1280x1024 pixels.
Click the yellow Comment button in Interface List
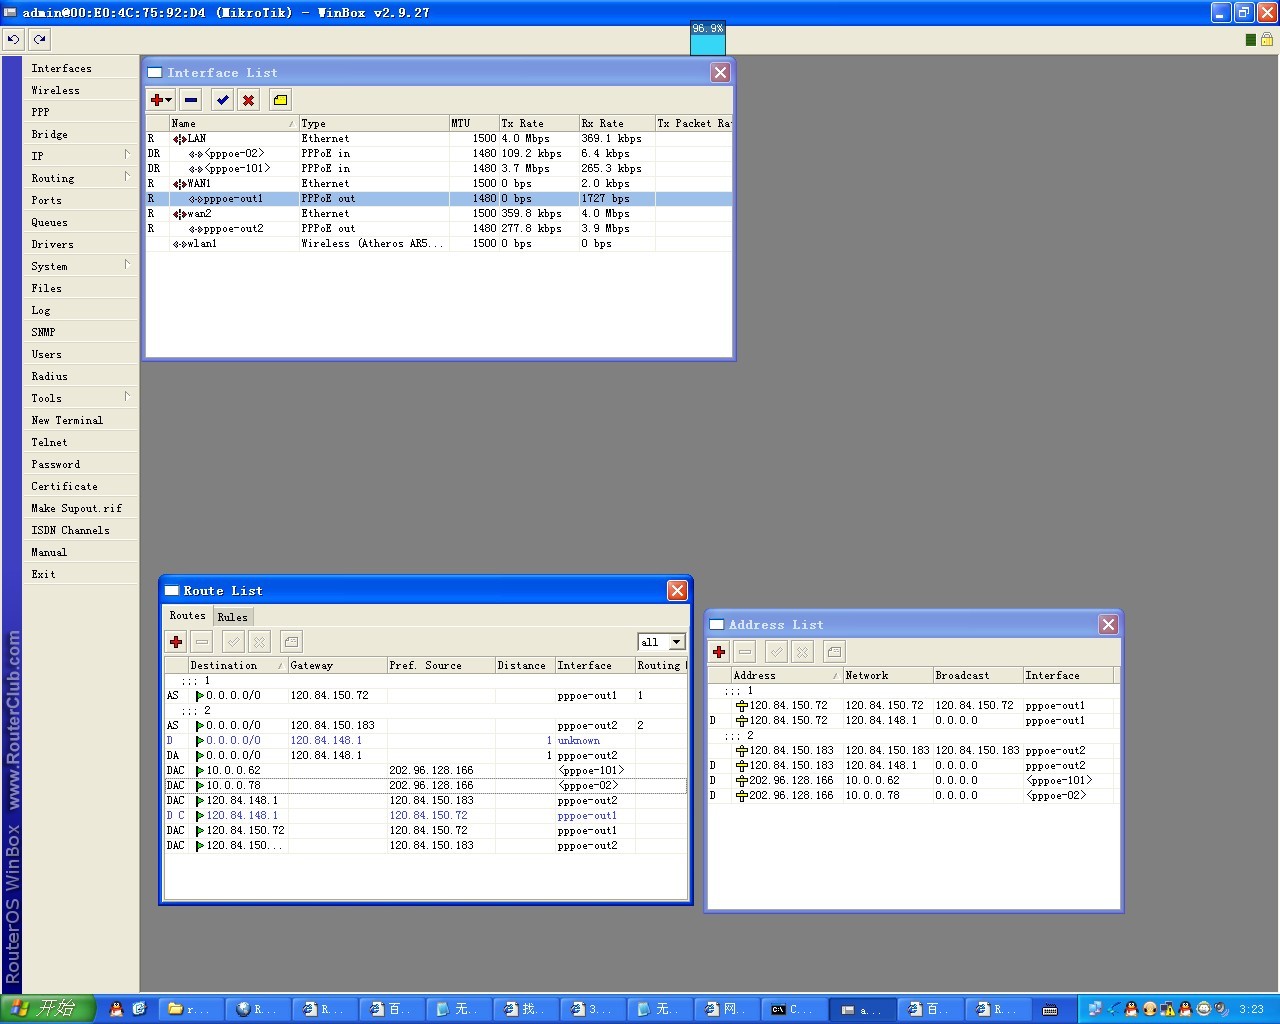click(x=280, y=100)
